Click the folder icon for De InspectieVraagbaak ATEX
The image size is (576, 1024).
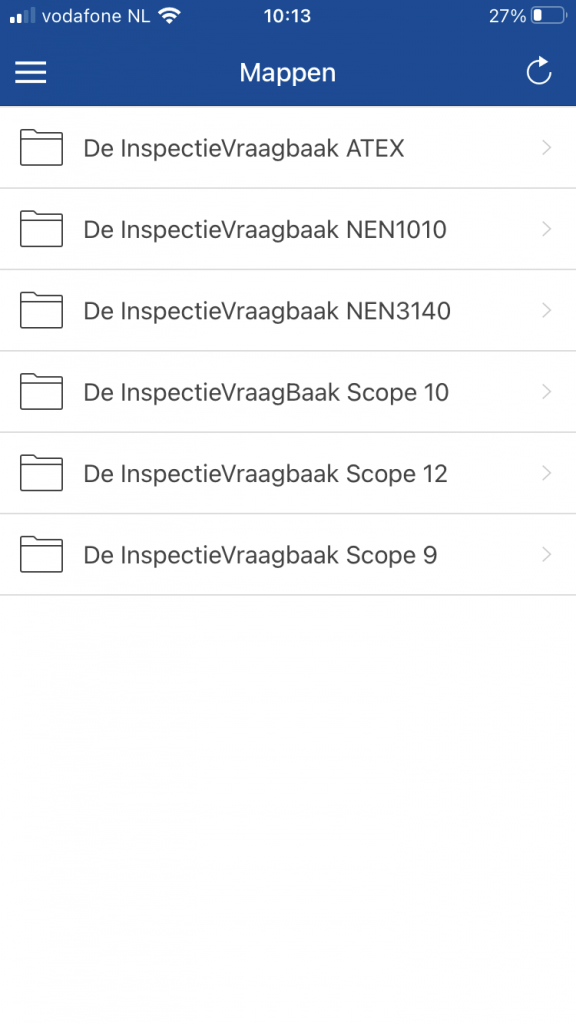click(41, 147)
